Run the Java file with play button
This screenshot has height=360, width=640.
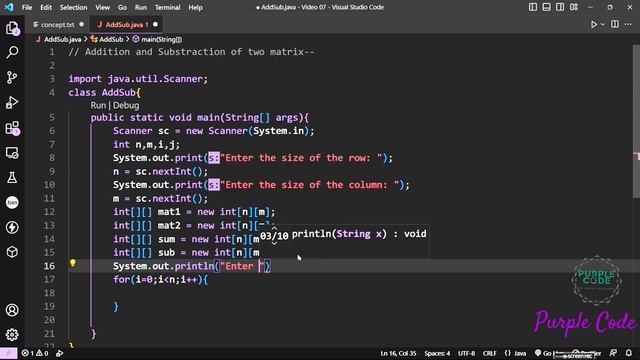[x=594, y=24]
